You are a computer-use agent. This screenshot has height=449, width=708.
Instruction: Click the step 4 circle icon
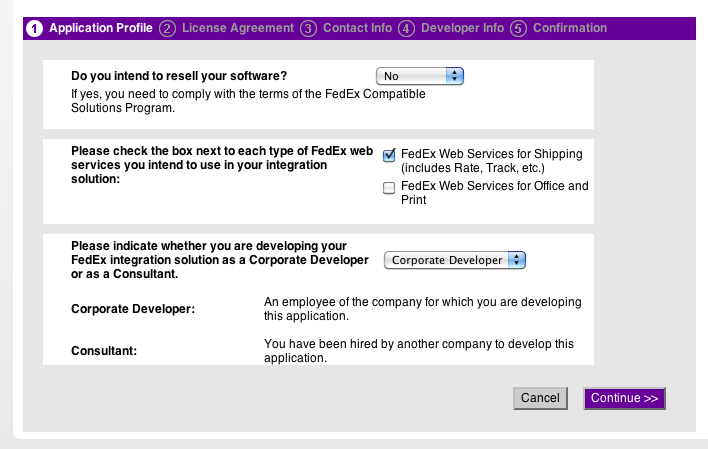pyautogui.click(x=406, y=29)
